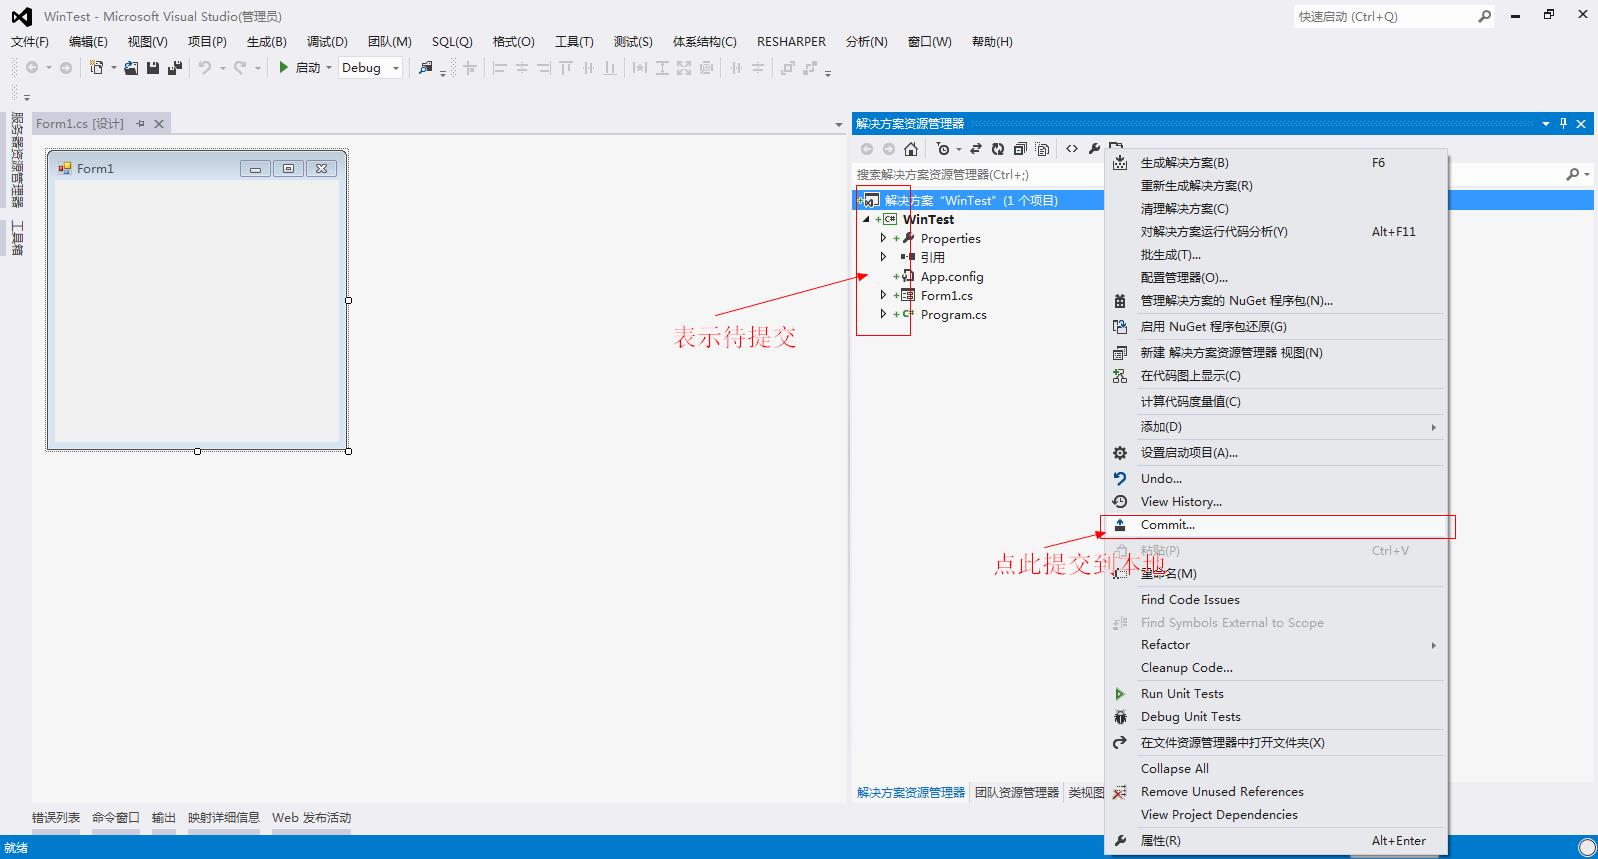
Task: Click the Pending Changes Filter clock icon
Action: pyautogui.click(x=943, y=149)
